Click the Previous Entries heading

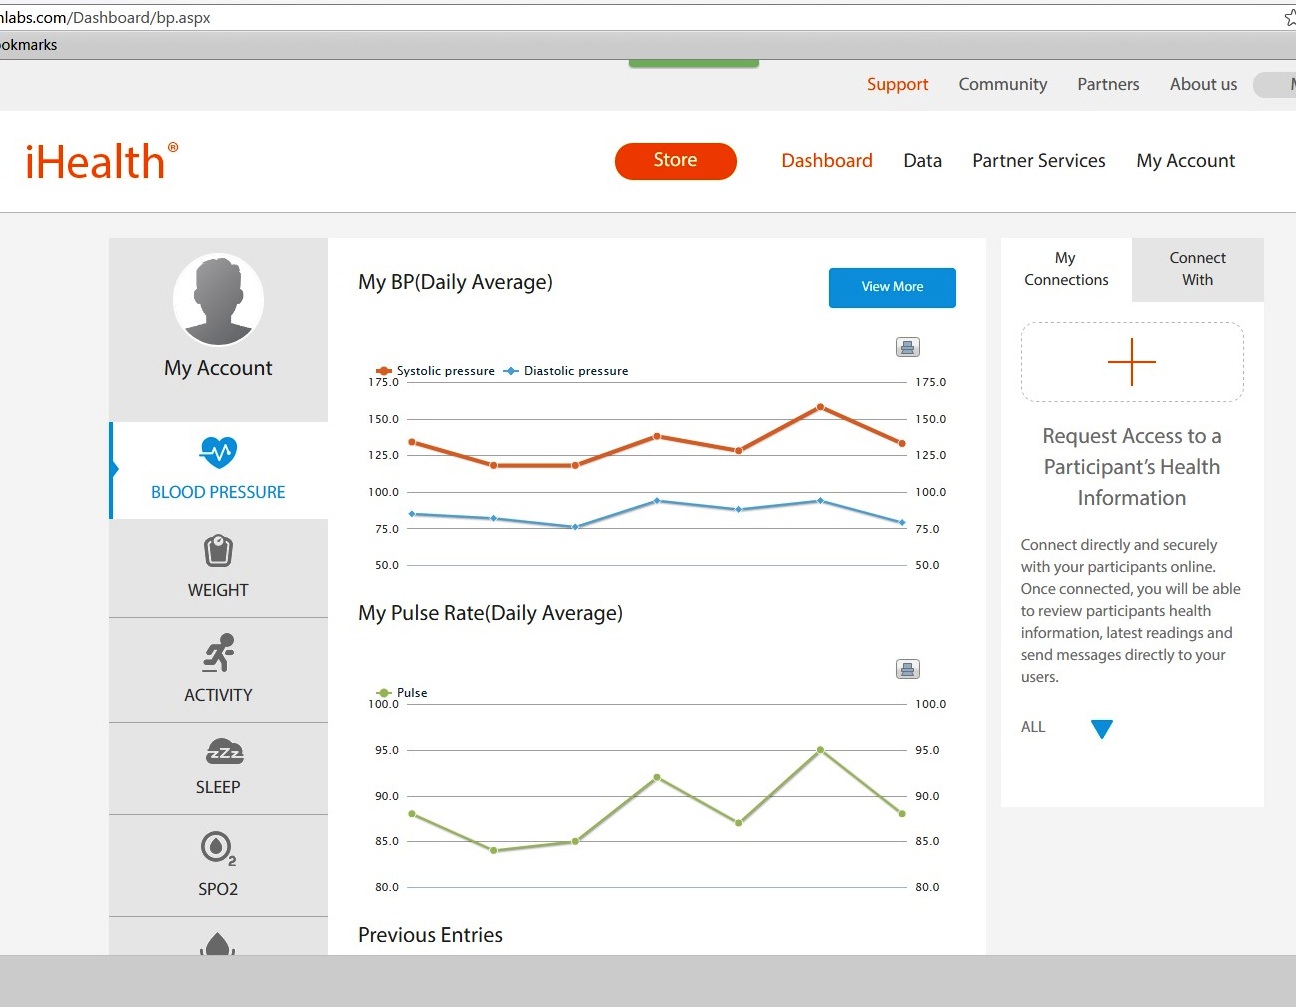point(430,935)
